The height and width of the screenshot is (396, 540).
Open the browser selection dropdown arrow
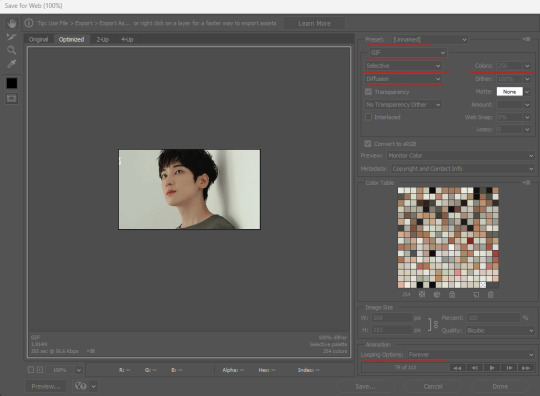tap(93, 386)
